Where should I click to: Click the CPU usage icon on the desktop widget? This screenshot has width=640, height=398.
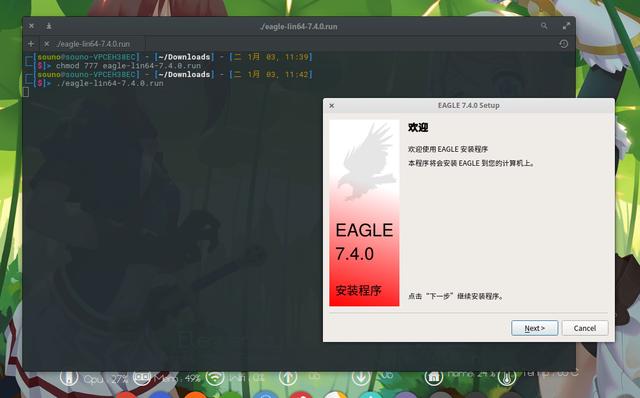(x=69, y=377)
